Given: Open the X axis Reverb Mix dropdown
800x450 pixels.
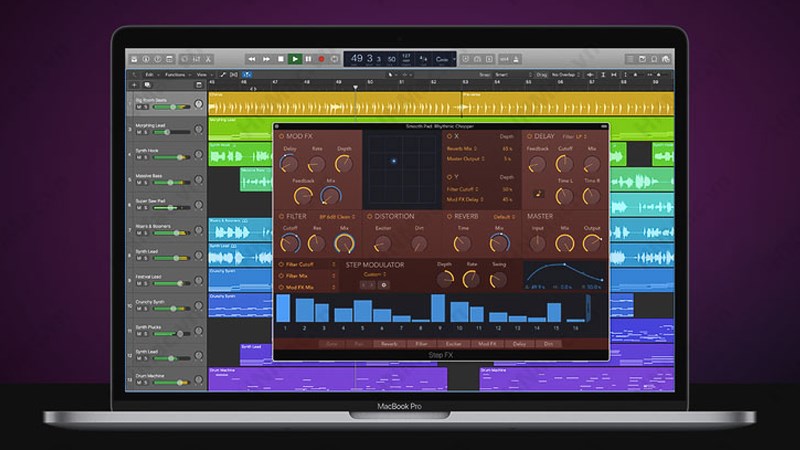Looking at the screenshot, I should coord(462,148).
